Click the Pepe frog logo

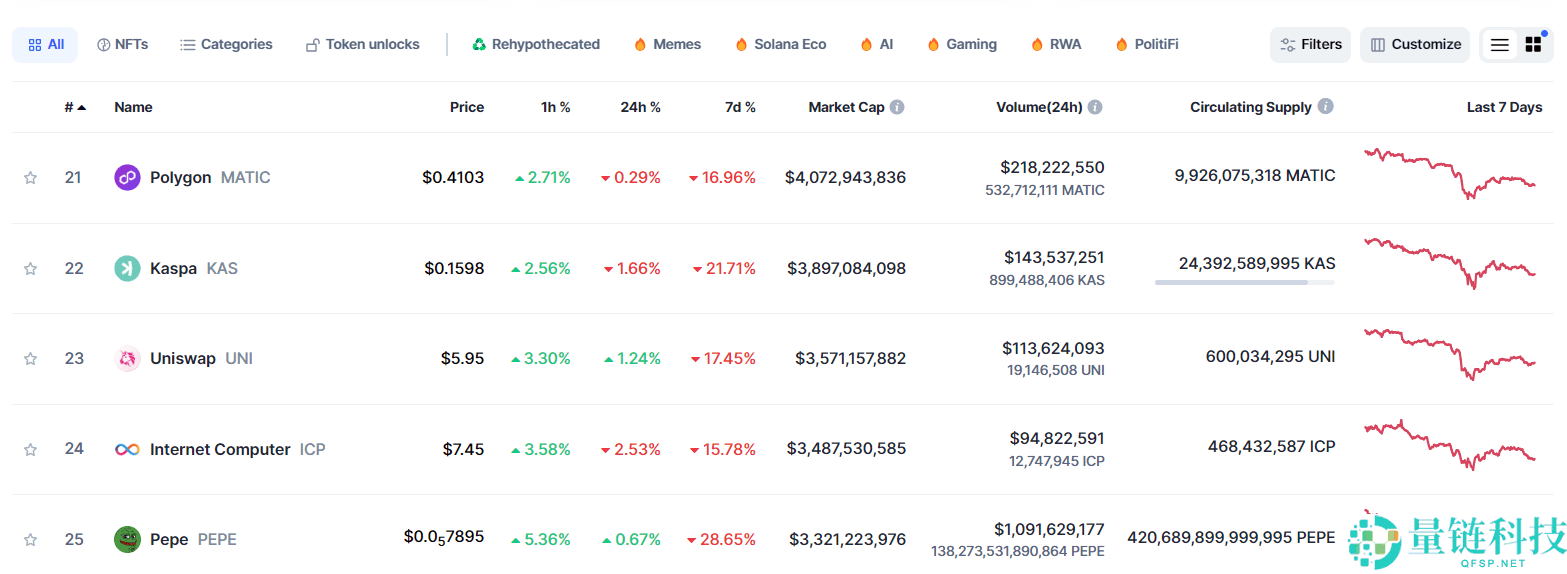pos(128,539)
